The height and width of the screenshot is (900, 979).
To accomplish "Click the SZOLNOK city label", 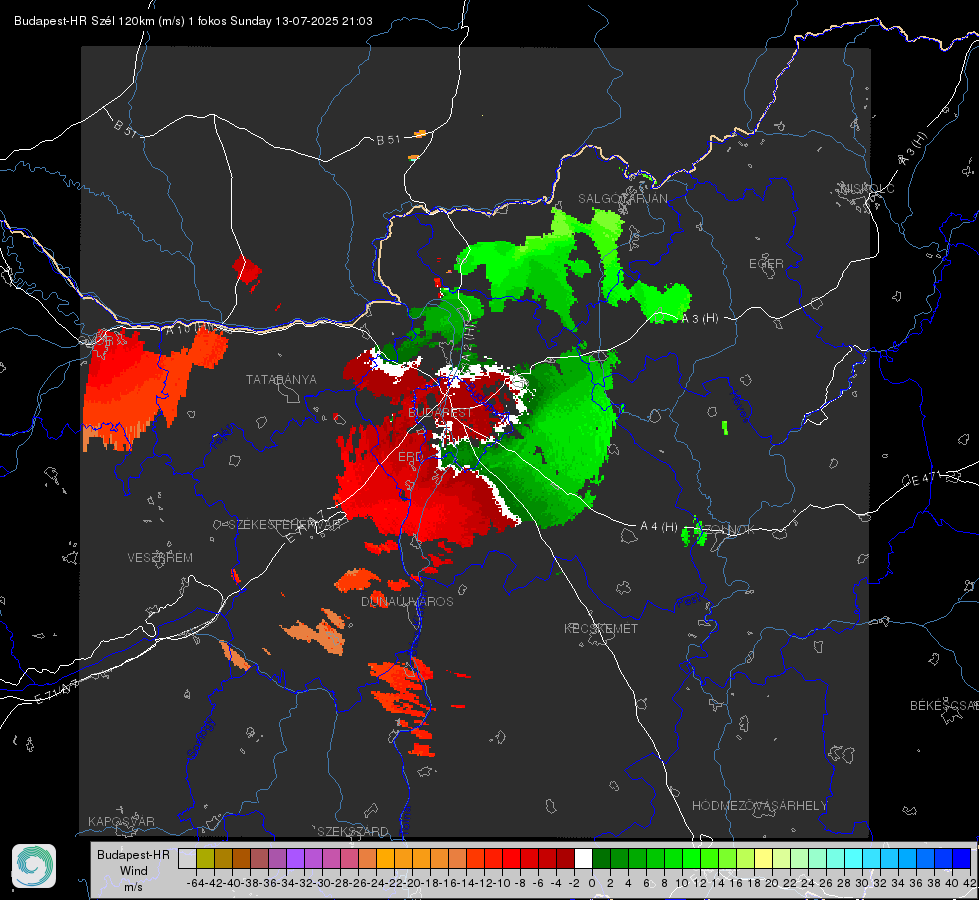I will (727, 529).
